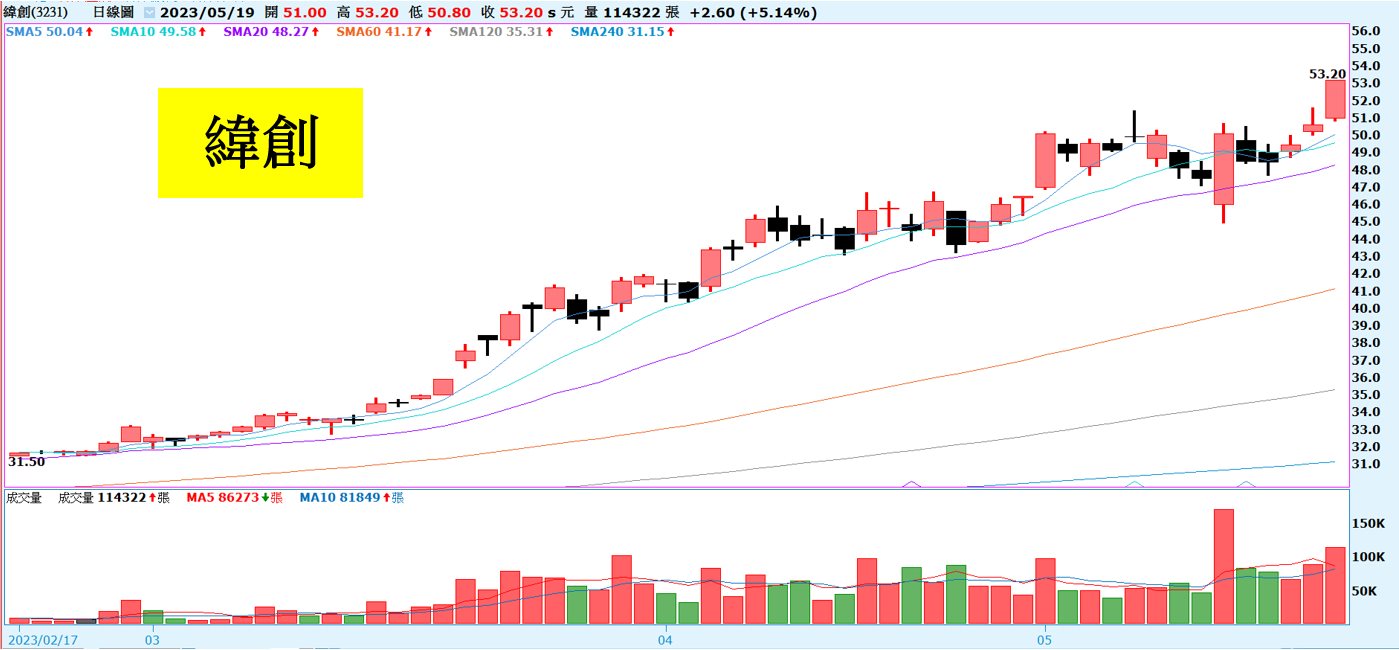Viewport: 1399px width, 650px height.
Task: Click the tallest volume bar in May
Action: click(x=1223, y=566)
